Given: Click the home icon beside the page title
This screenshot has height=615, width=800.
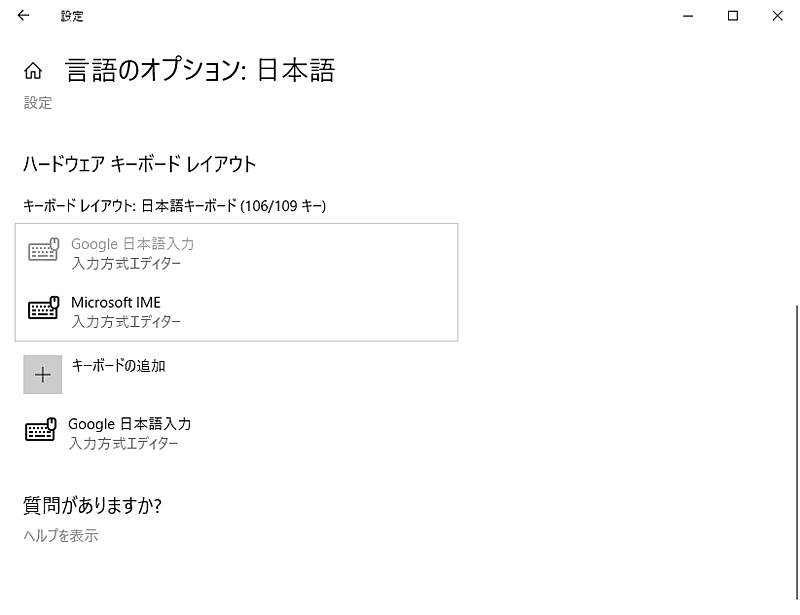Looking at the screenshot, I should [34, 70].
